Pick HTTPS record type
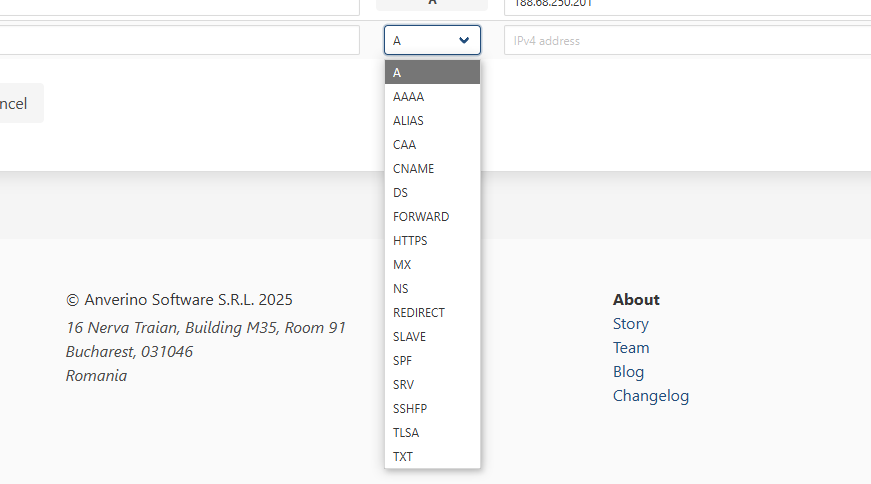This screenshot has height=484, width=871. pyautogui.click(x=410, y=241)
